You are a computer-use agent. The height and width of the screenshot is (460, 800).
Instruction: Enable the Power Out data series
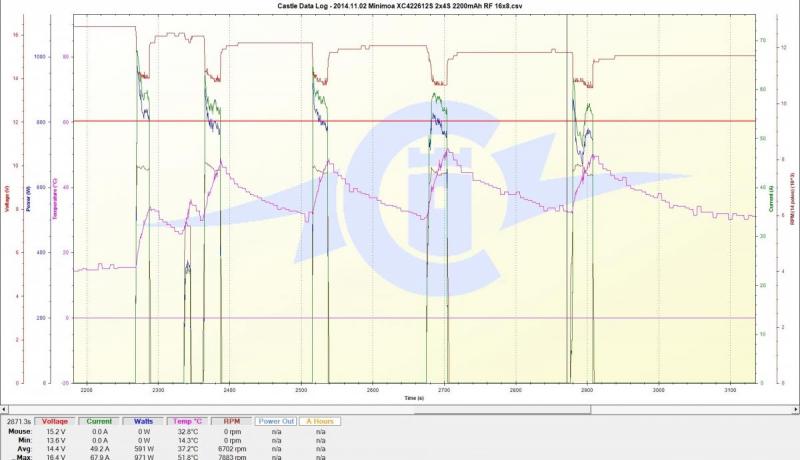tap(275, 422)
